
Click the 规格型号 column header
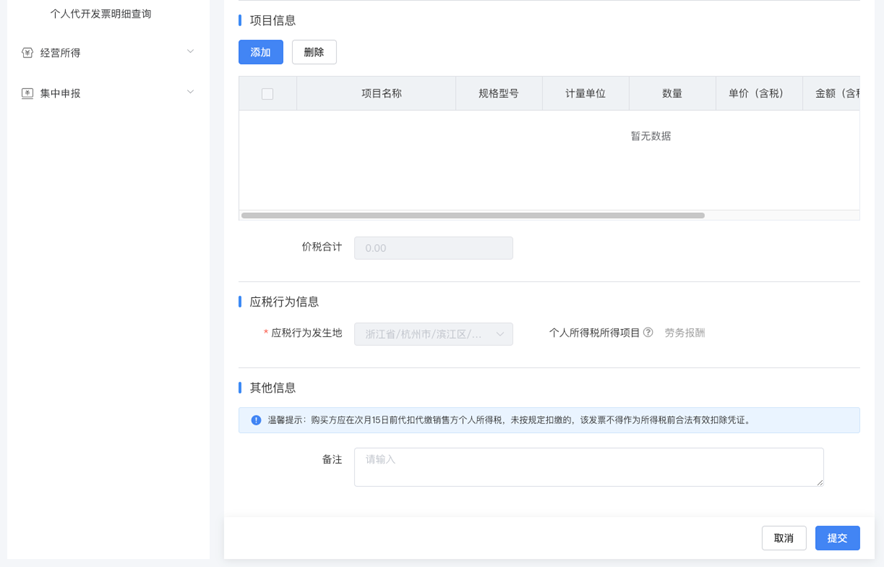tap(498, 94)
